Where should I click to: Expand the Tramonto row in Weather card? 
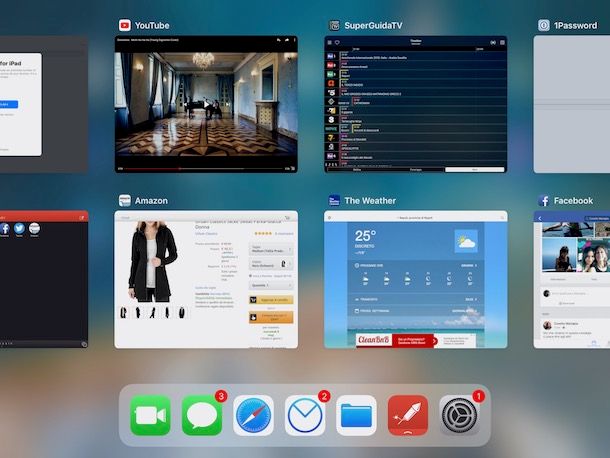(x=416, y=299)
